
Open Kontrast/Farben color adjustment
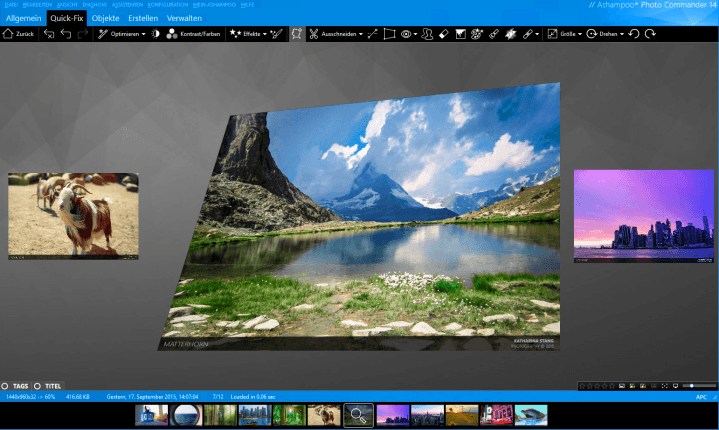[193, 34]
